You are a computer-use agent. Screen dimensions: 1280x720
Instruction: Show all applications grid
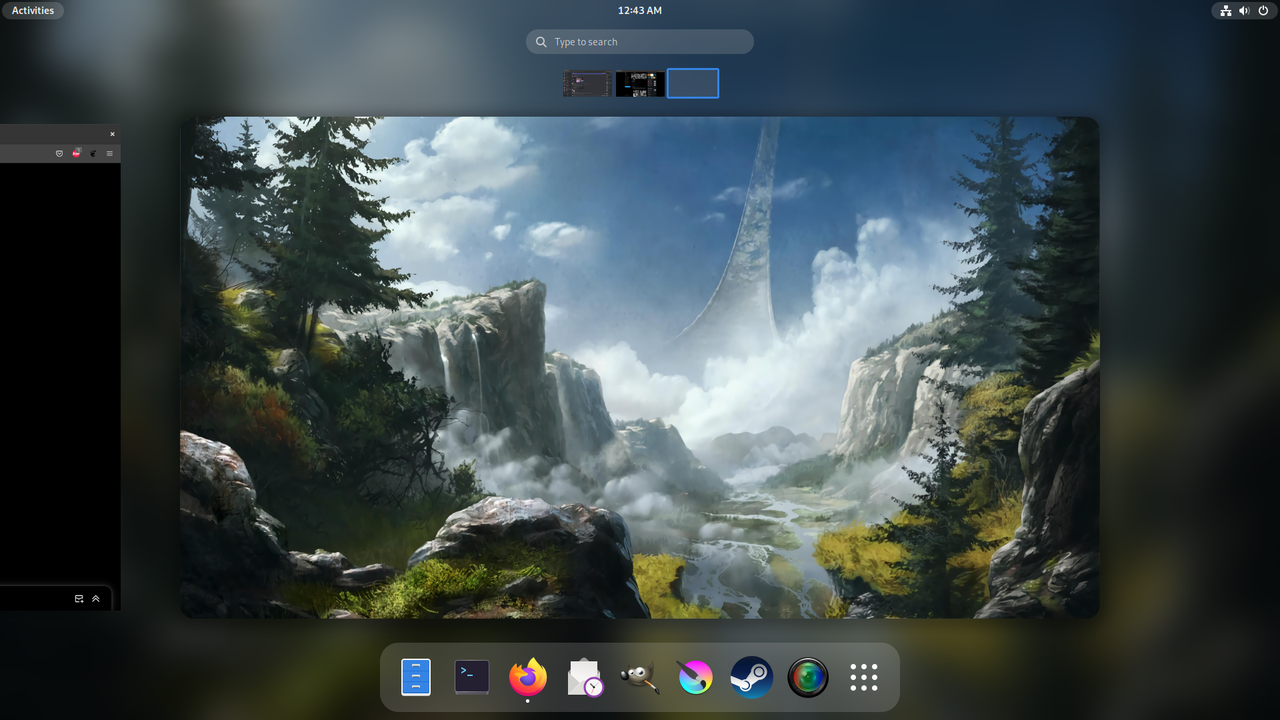(864, 677)
